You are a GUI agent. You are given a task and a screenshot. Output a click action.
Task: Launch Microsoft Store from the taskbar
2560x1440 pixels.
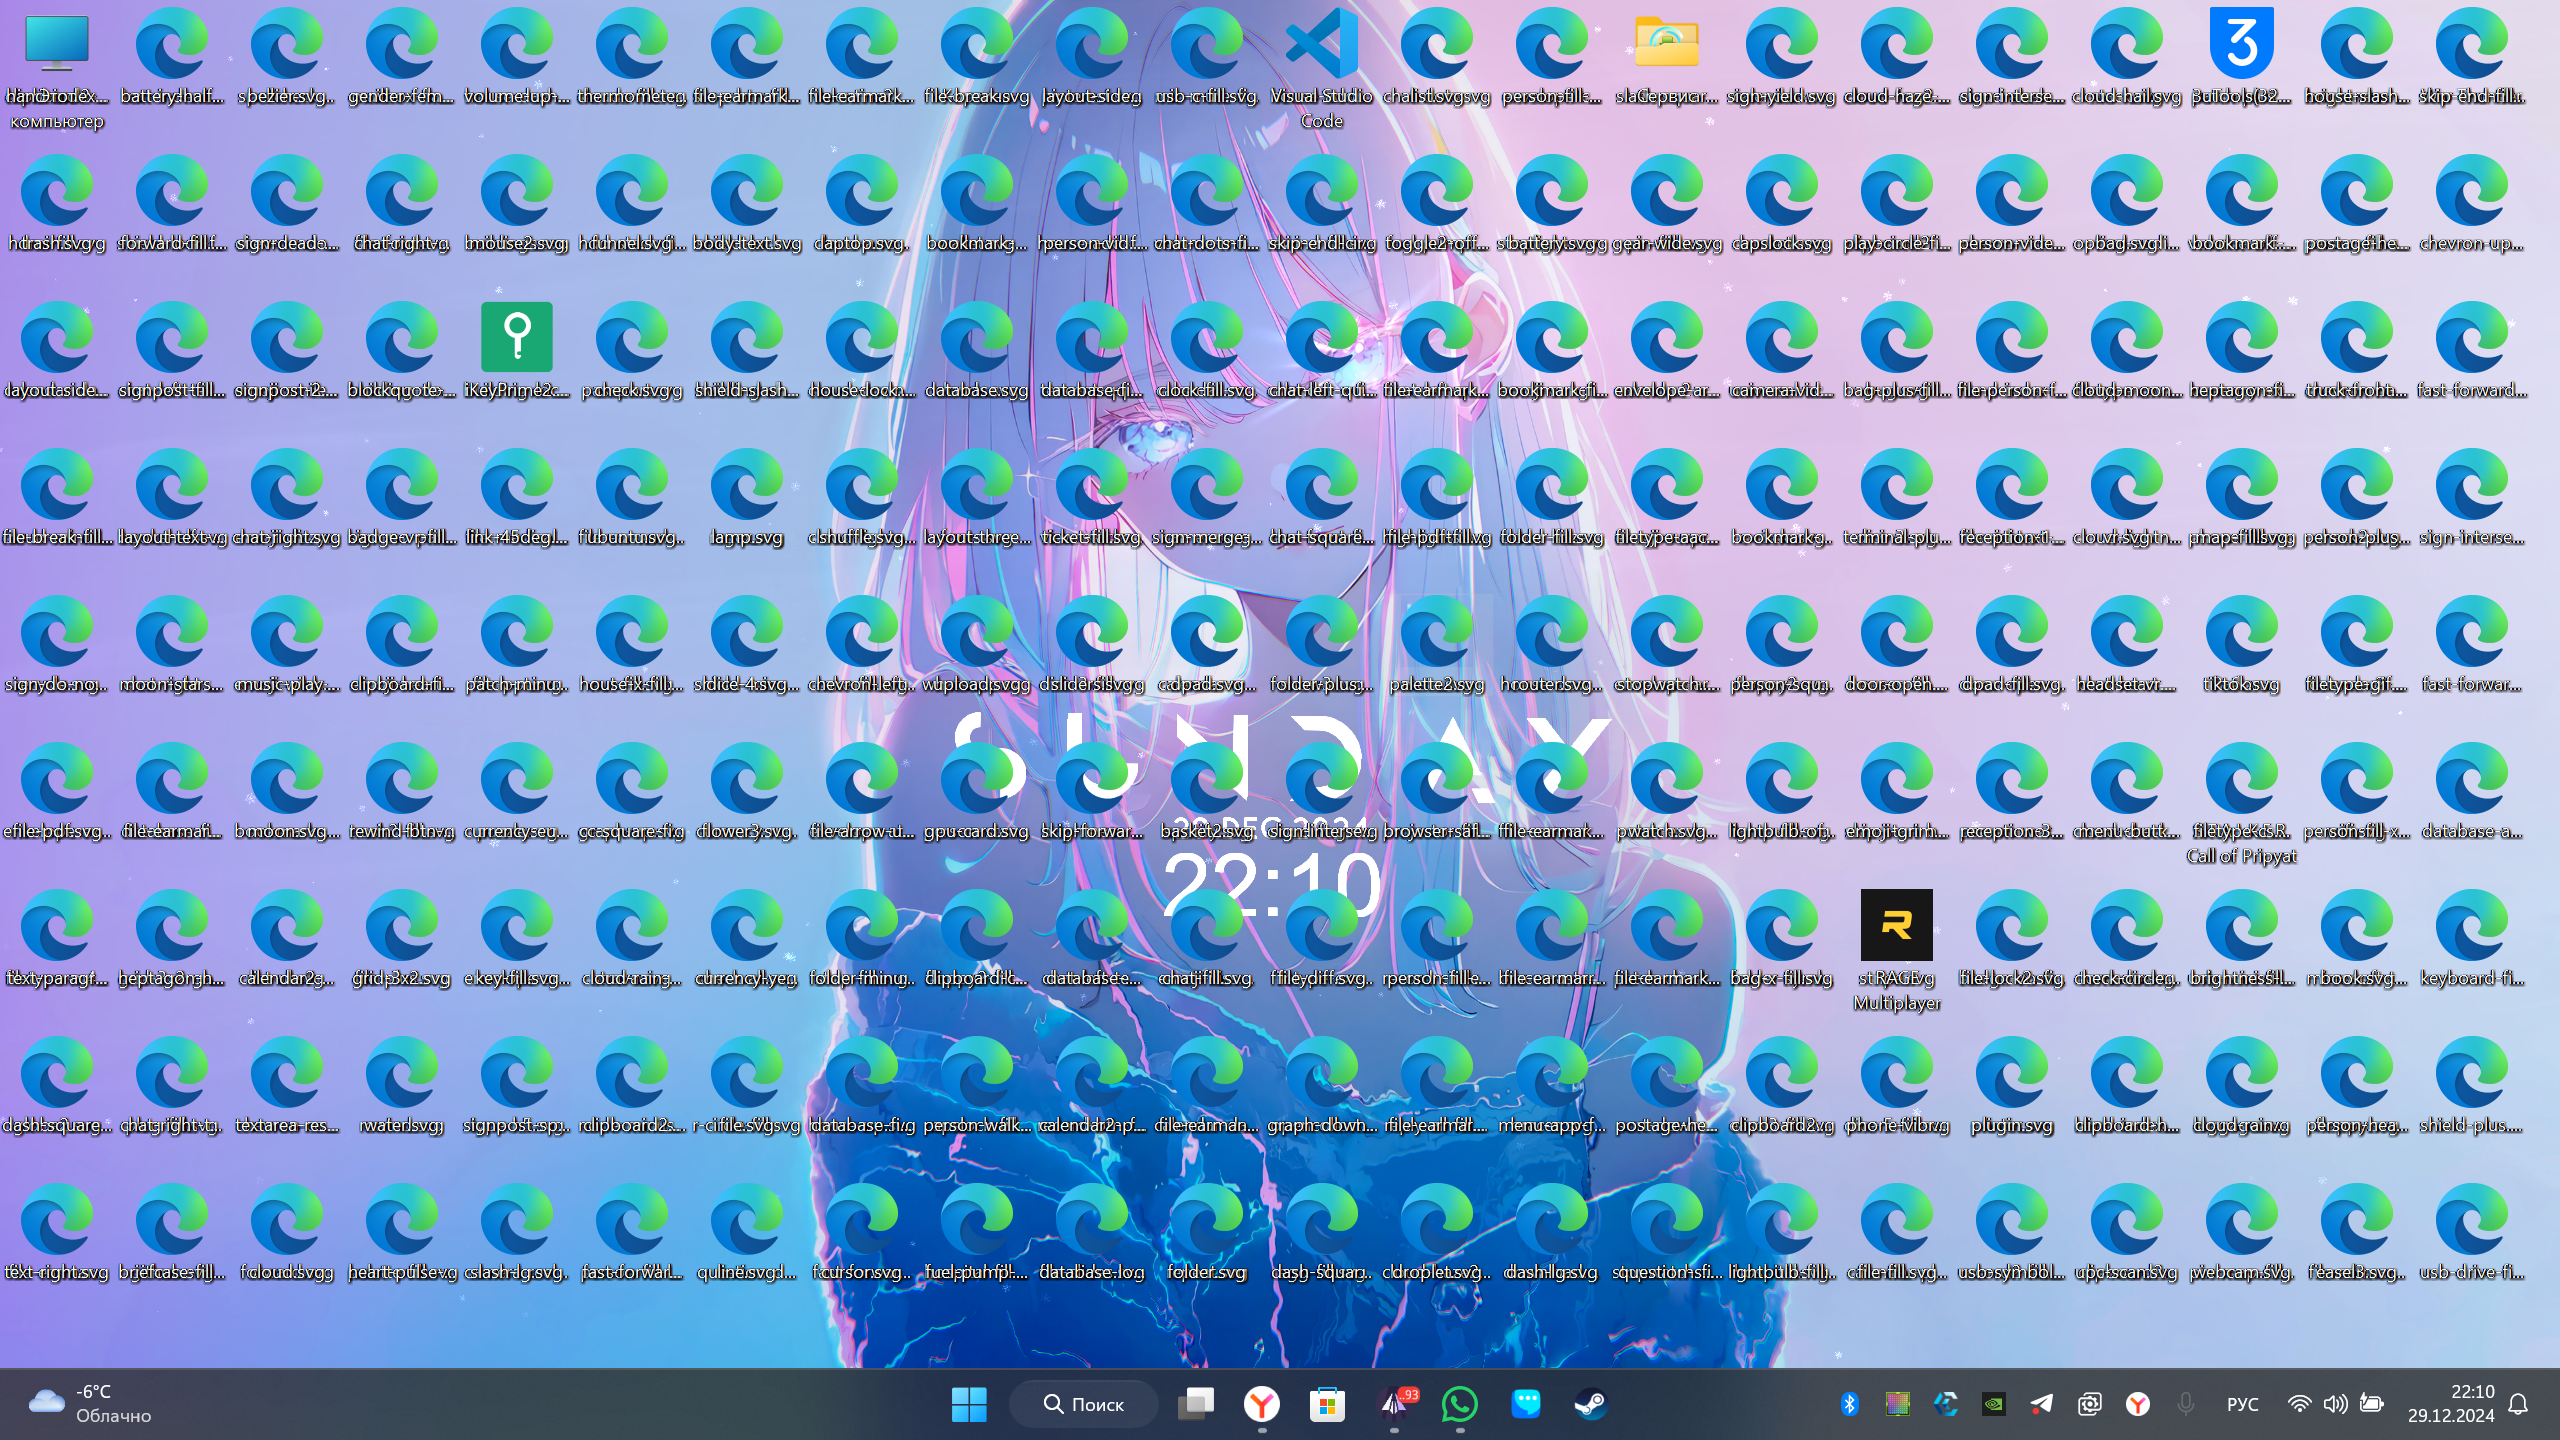click(1327, 1404)
